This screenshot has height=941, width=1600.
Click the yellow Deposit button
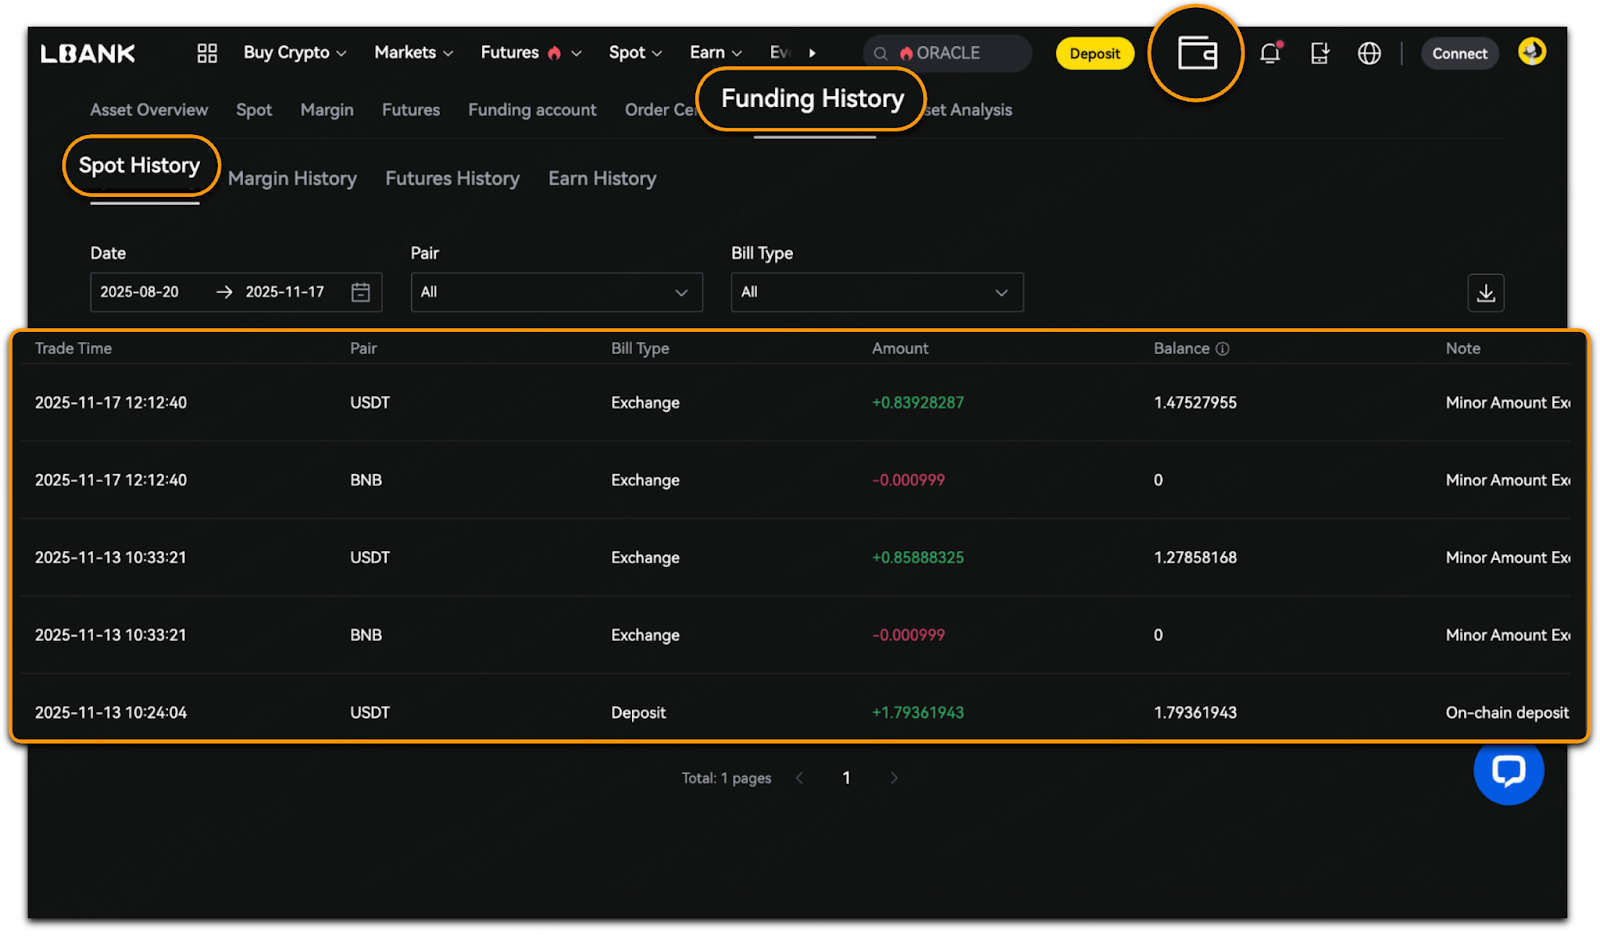(1094, 54)
